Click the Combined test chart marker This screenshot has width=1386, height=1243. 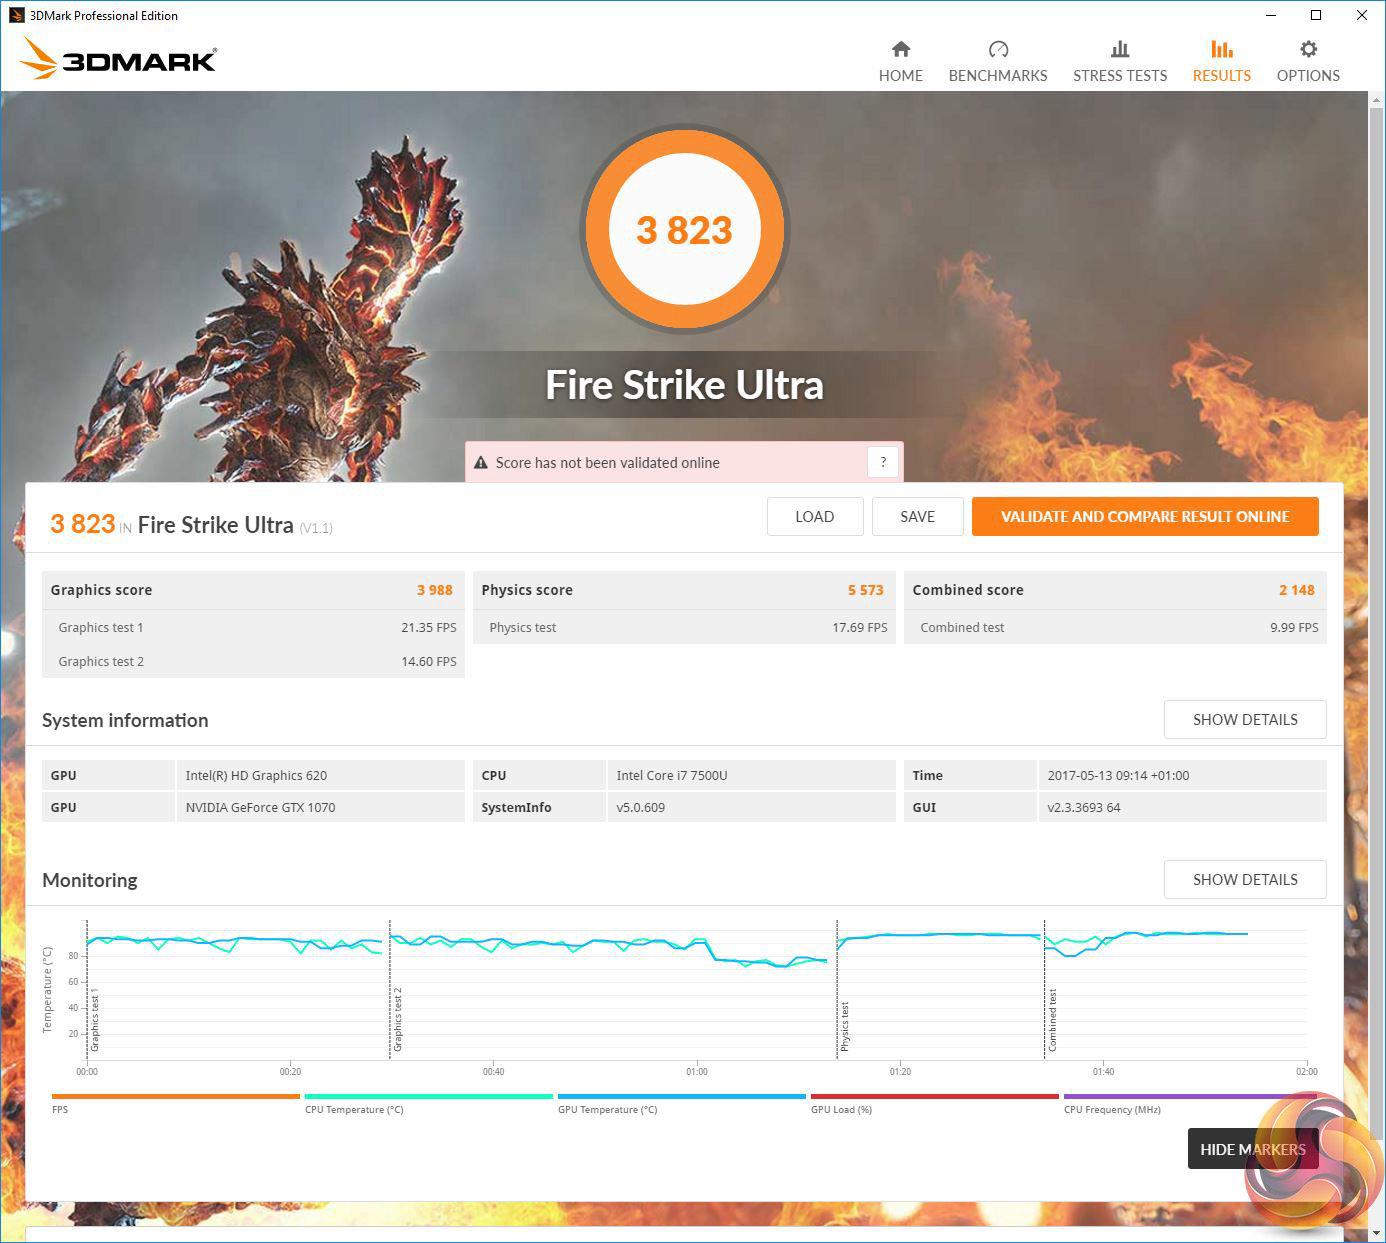tap(1052, 1020)
